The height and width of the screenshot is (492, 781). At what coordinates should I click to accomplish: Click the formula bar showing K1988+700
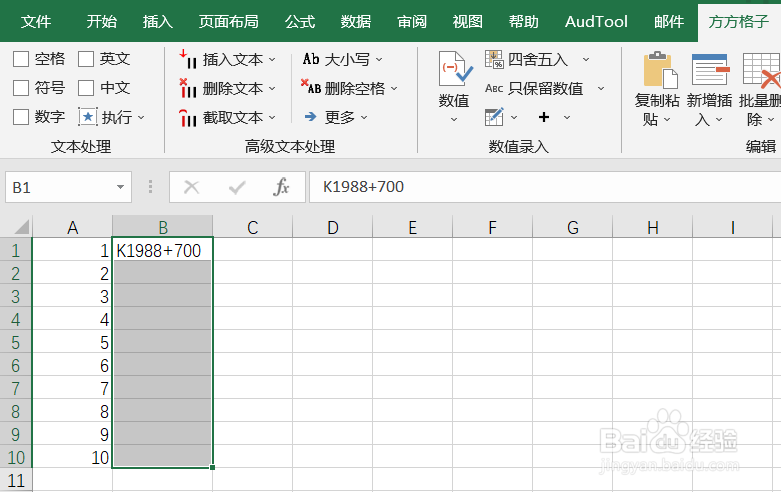(x=545, y=187)
